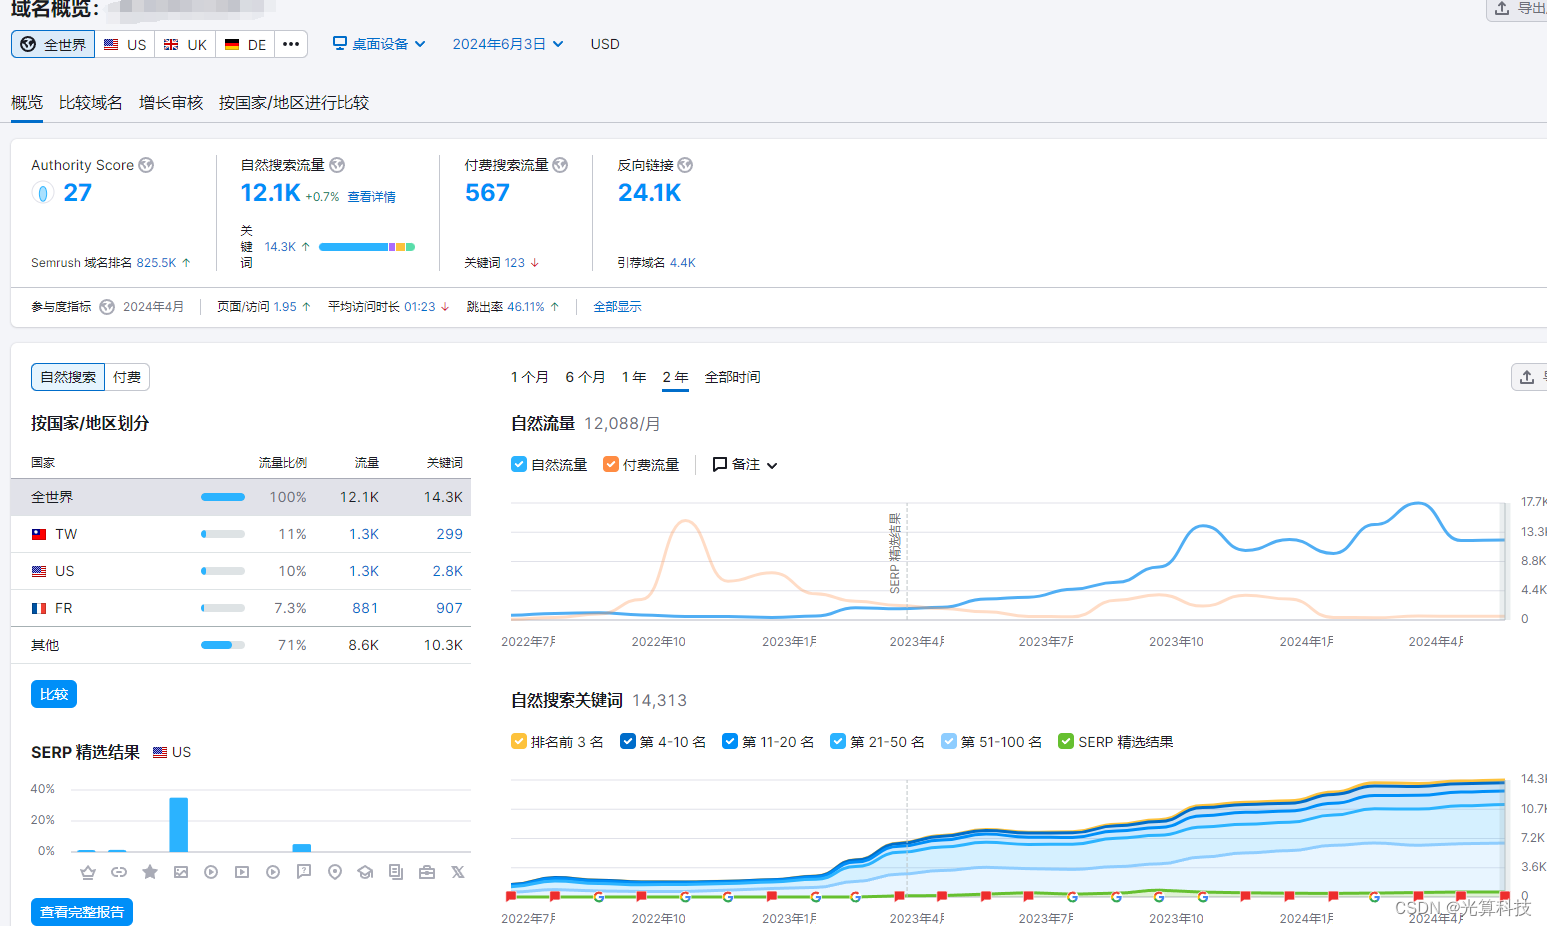The width and height of the screenshot is (1547, 926).
Task: Open the 增长审核 tab
Action: pos(171,103)
